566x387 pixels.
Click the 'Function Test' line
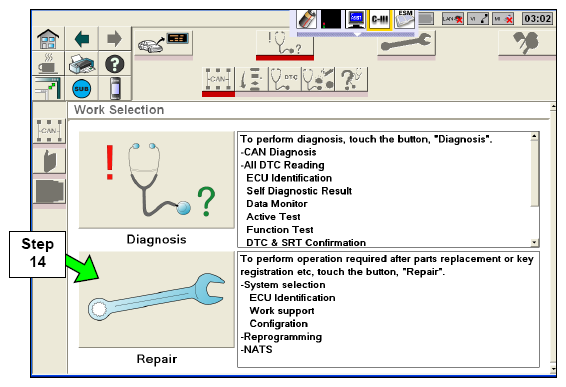[x=280, y=230]
